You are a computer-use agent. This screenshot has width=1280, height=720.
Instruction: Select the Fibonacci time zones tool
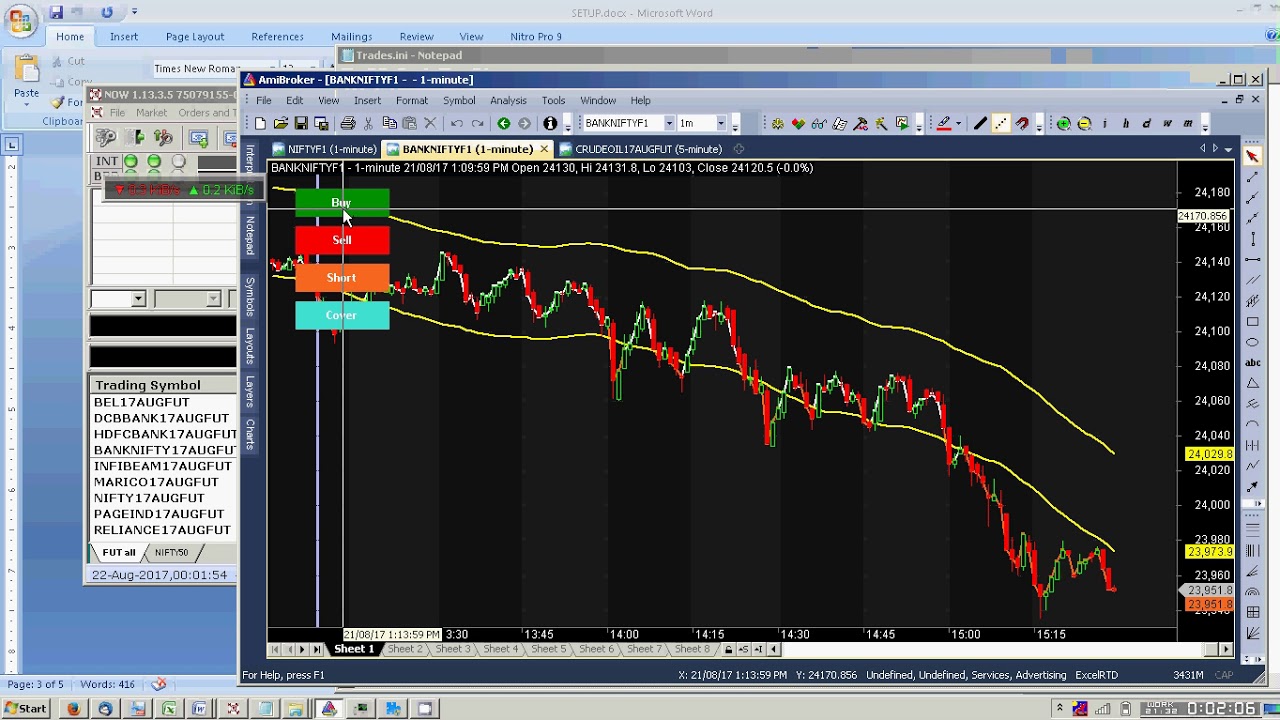[x=1252, y=550]
